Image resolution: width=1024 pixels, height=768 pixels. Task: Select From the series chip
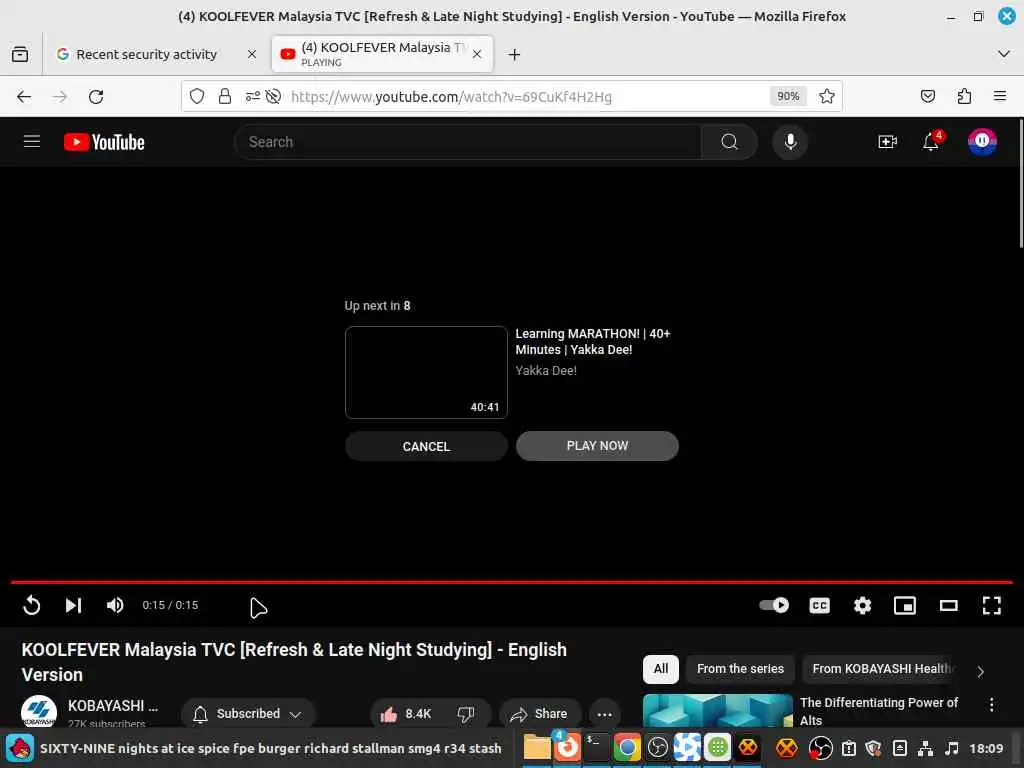(x=740, y=669)
